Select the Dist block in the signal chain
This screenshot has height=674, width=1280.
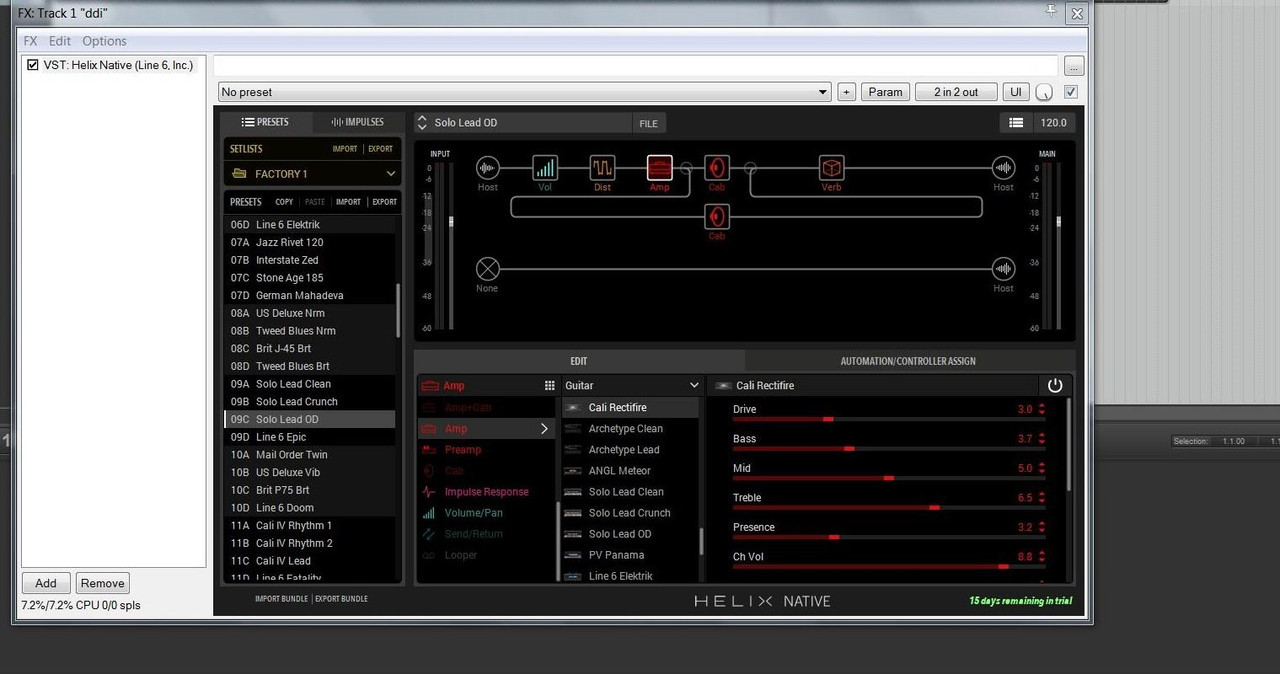tap(602, 167)
